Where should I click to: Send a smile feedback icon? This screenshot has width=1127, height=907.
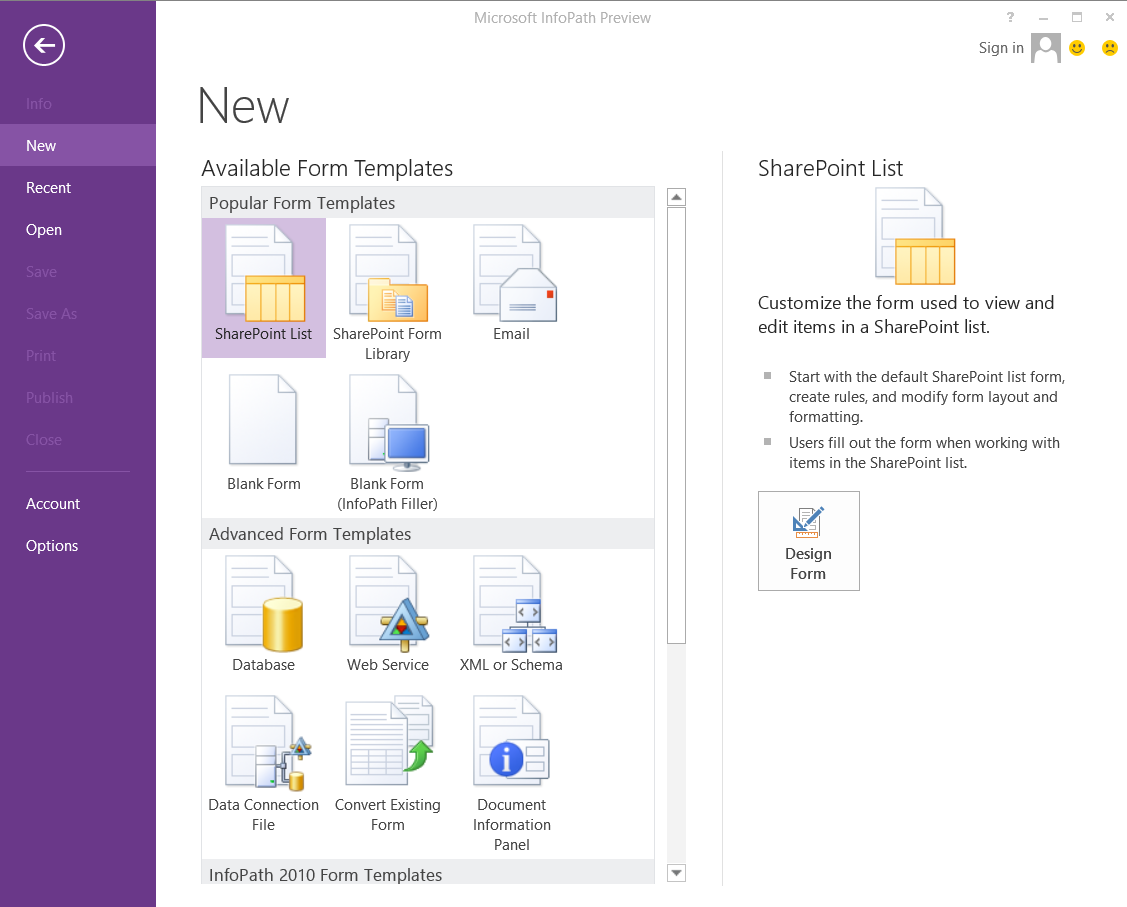pyautogui.click(x=1077, y=48)
